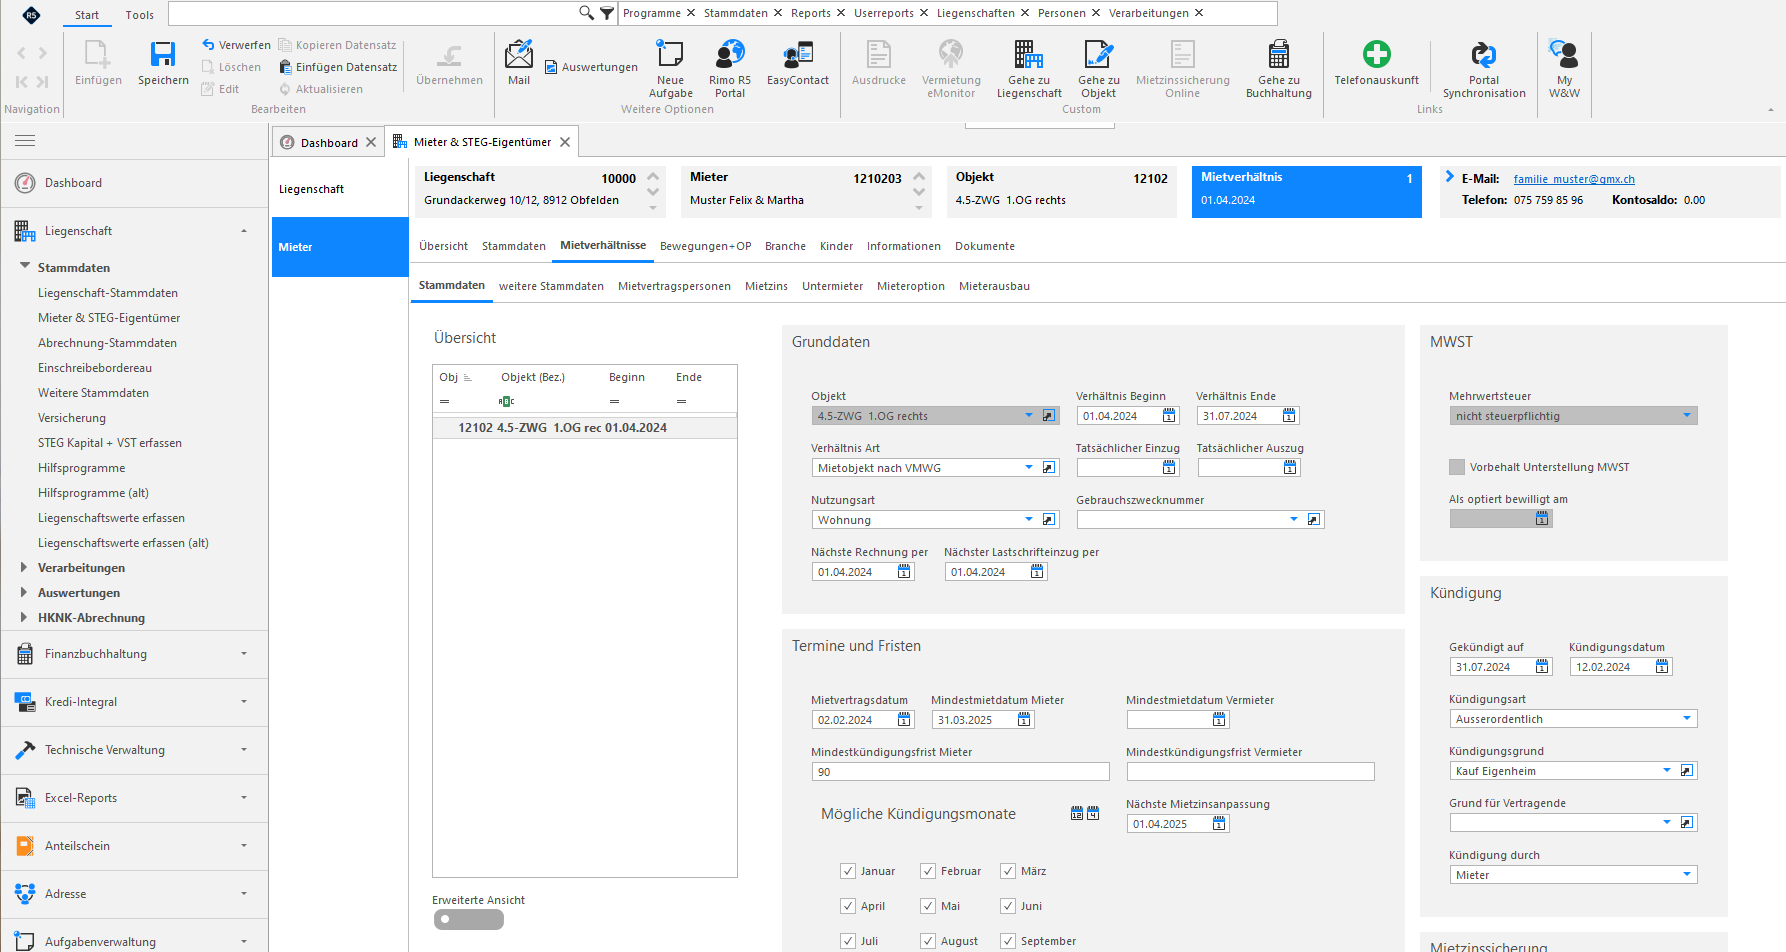1786x952 pixels.
Task: Click Gehe zu Liegenschaft icon
Action: point(1029,54)
